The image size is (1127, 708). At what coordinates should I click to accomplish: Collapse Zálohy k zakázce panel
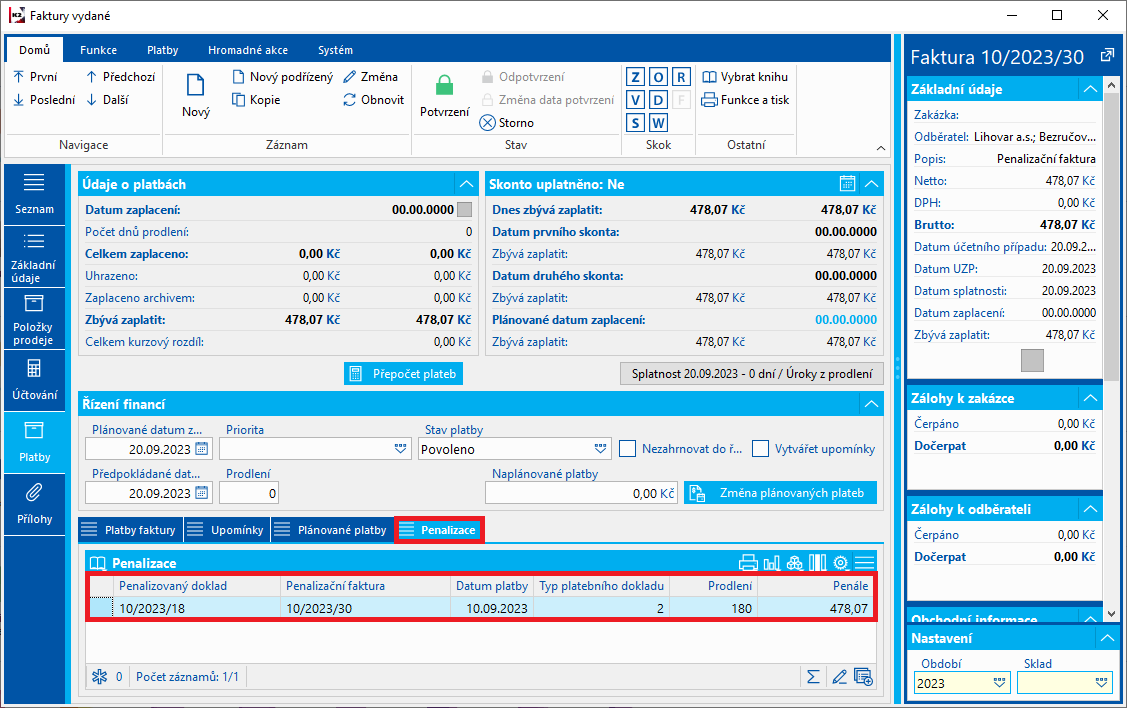[x=1090, y=398]
